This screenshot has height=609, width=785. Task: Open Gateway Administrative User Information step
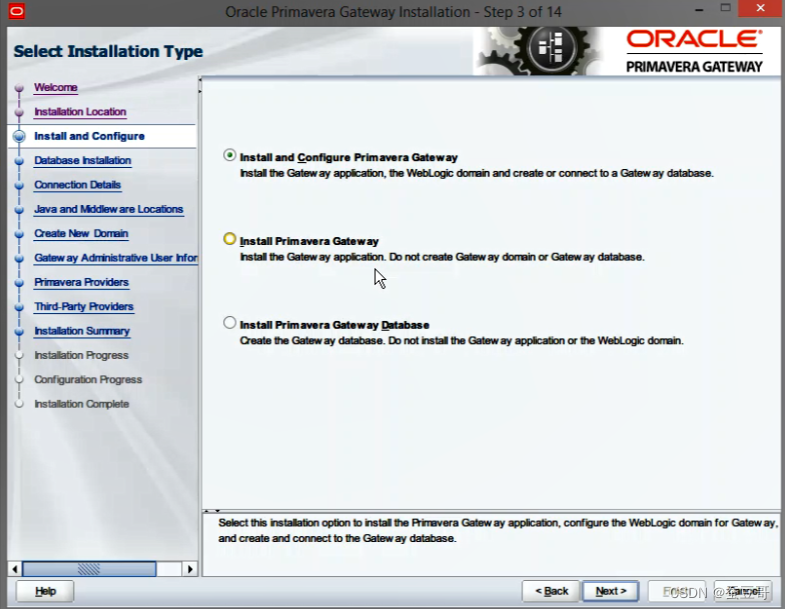coord(116,258)
